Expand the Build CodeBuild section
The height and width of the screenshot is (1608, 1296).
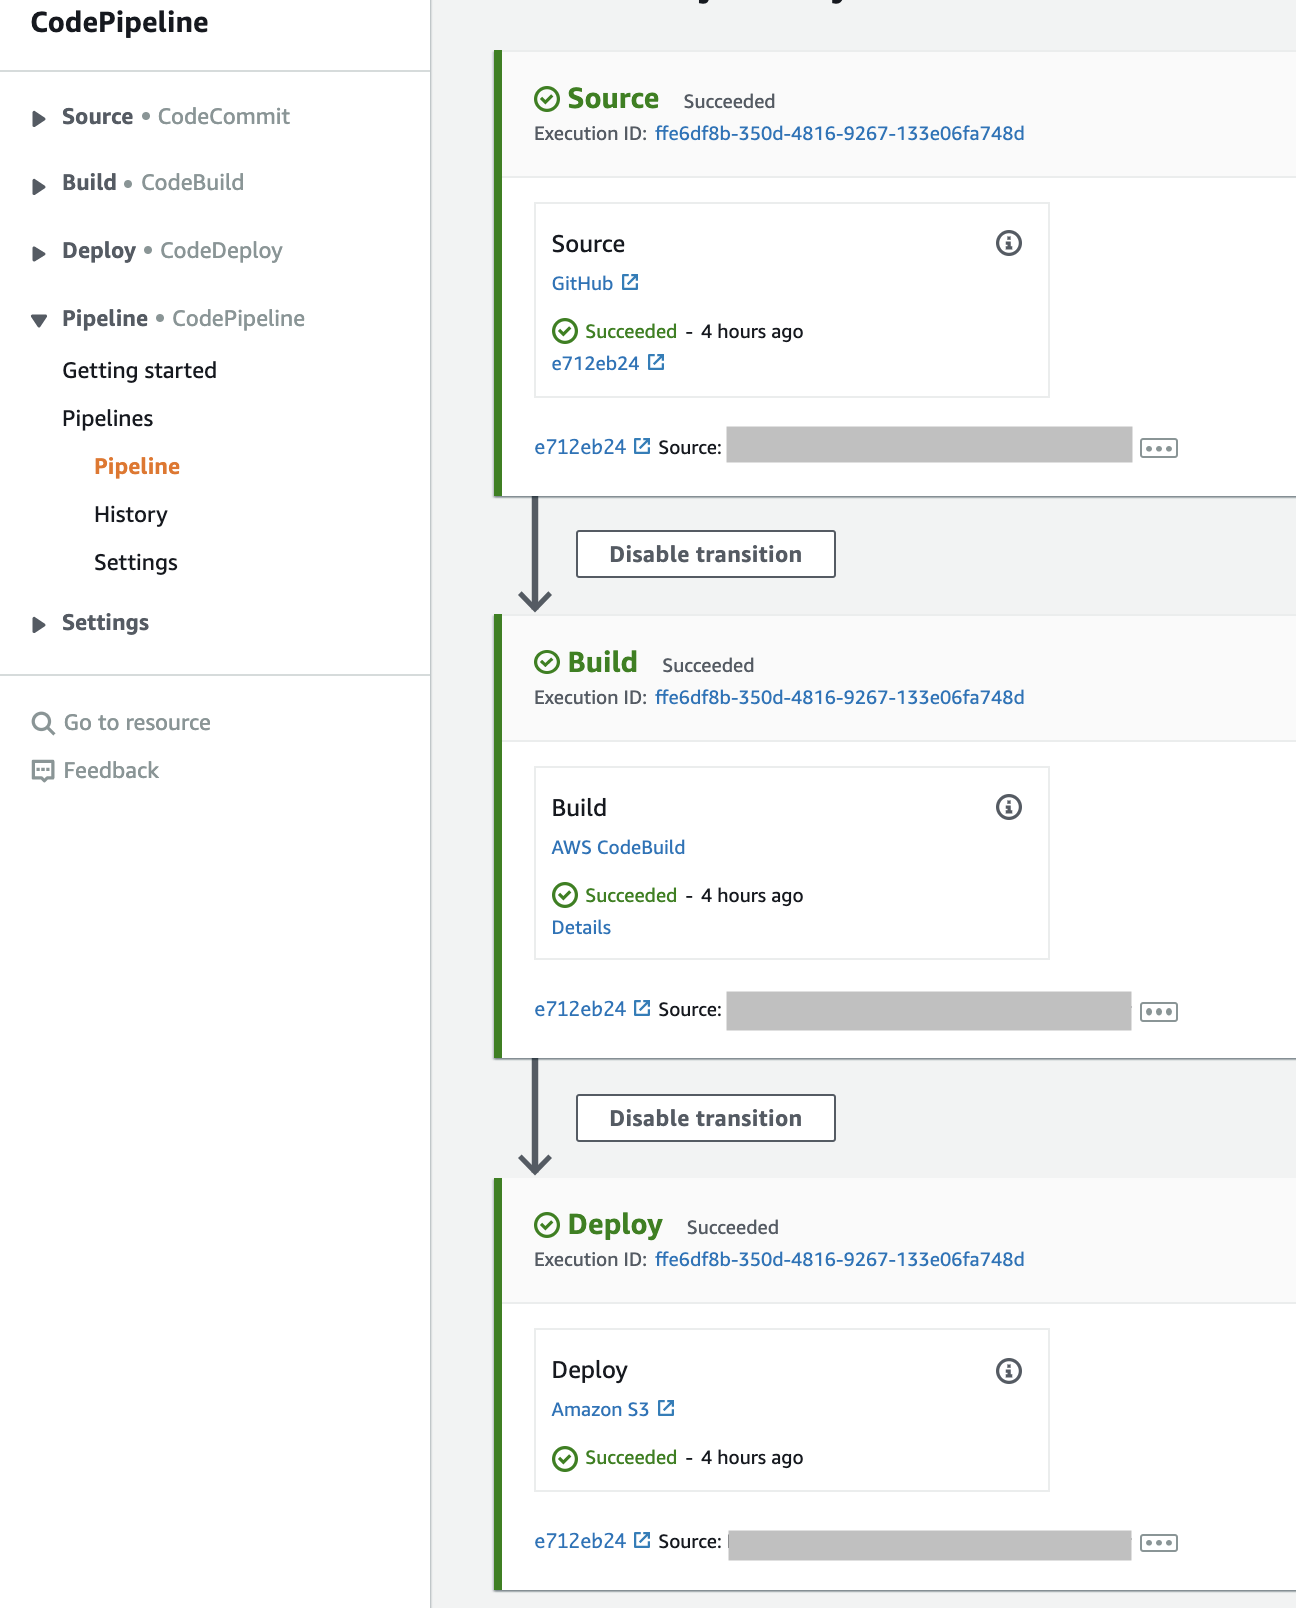point(39,185)
